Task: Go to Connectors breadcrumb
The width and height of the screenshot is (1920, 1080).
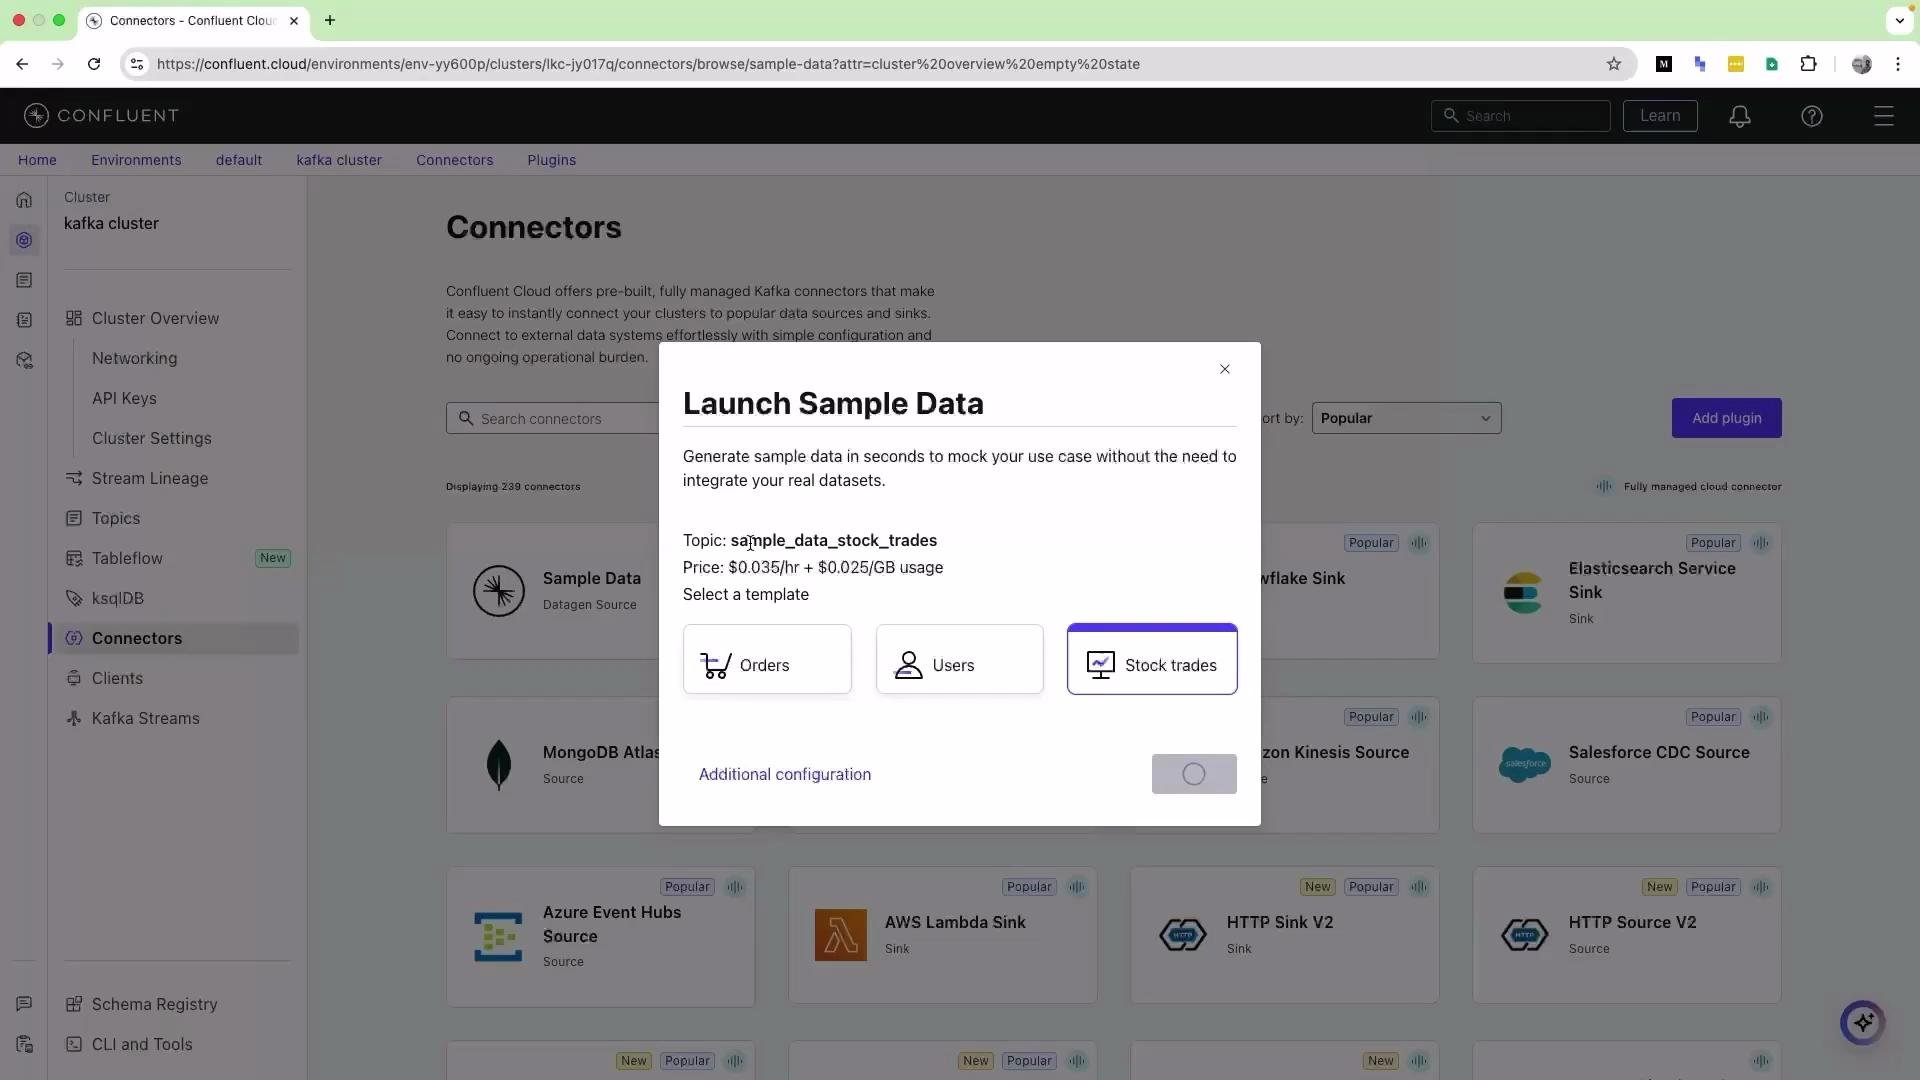Action: point(455,160)
